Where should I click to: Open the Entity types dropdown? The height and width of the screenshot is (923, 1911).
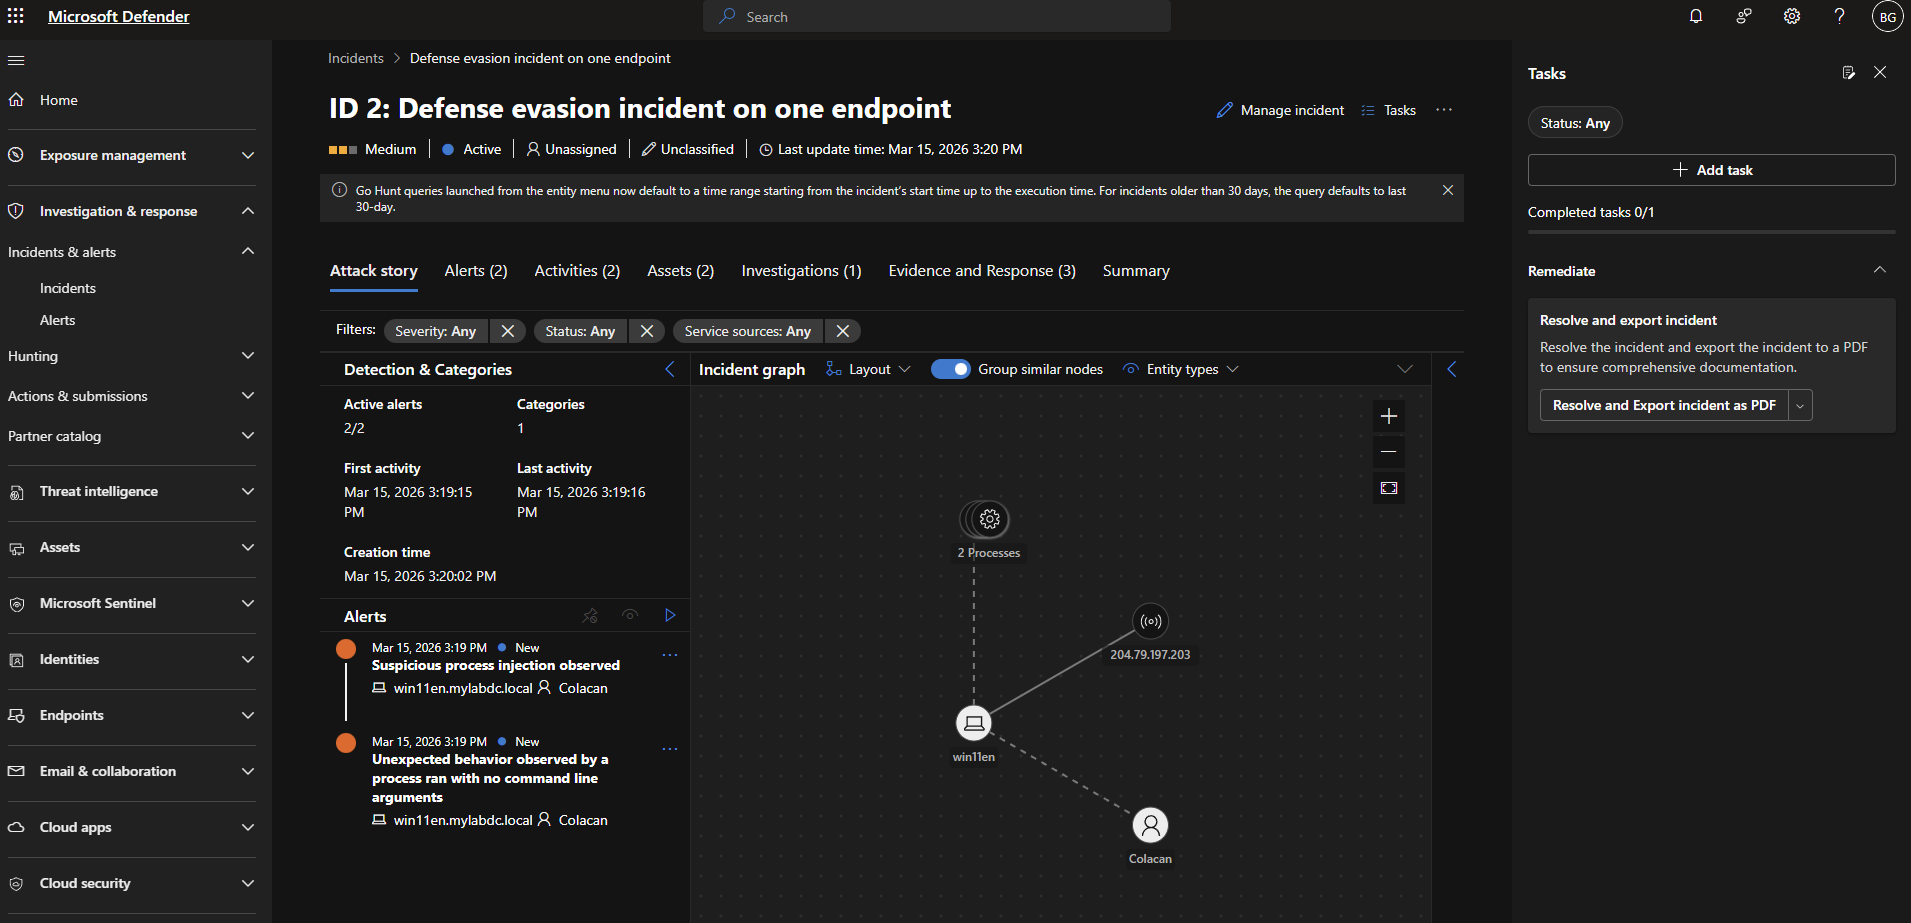click(1182, 369)
